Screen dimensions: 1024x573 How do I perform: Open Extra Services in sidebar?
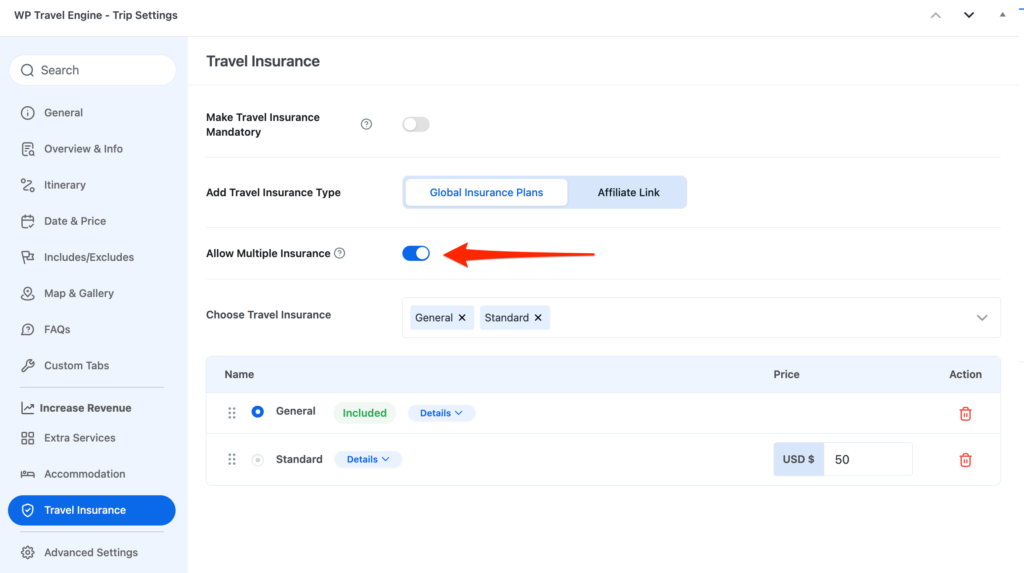(79, 438)
